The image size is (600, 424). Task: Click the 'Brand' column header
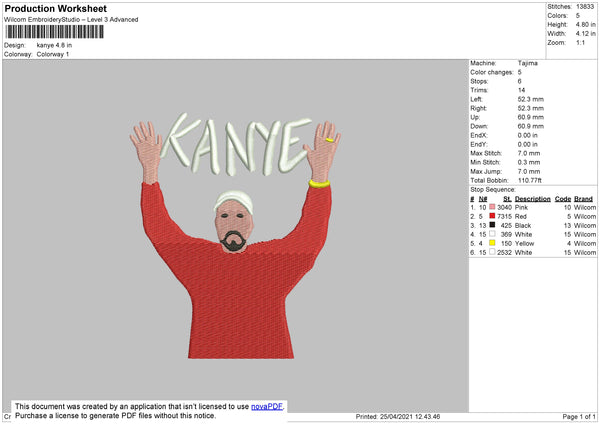584,199
